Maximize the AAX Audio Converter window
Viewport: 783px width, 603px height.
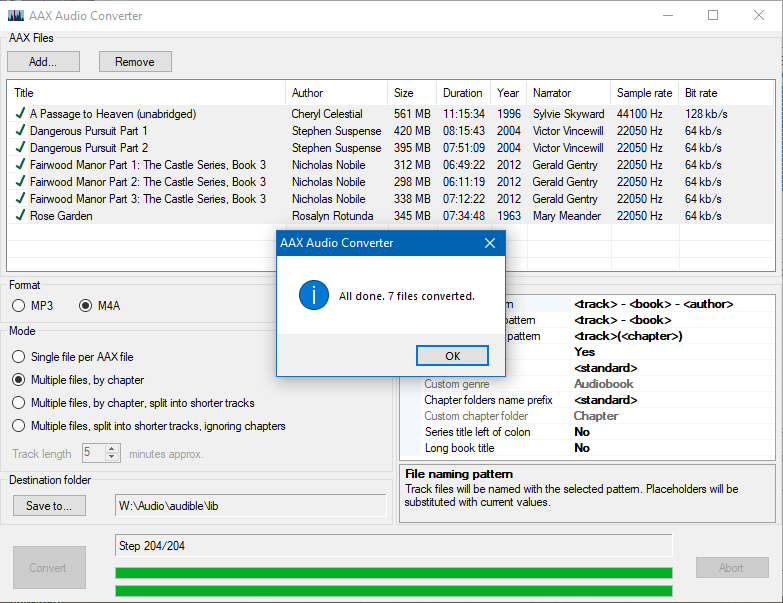713,15
